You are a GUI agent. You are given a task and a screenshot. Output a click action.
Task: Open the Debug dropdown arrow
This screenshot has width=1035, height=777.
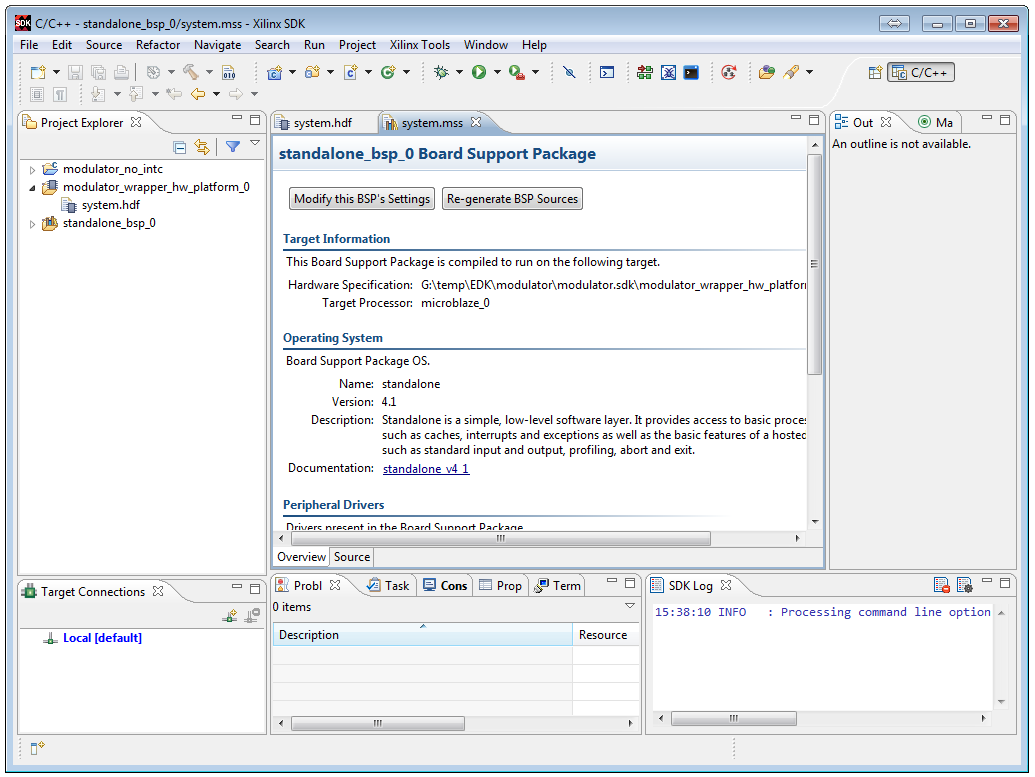tap(459, 73)
